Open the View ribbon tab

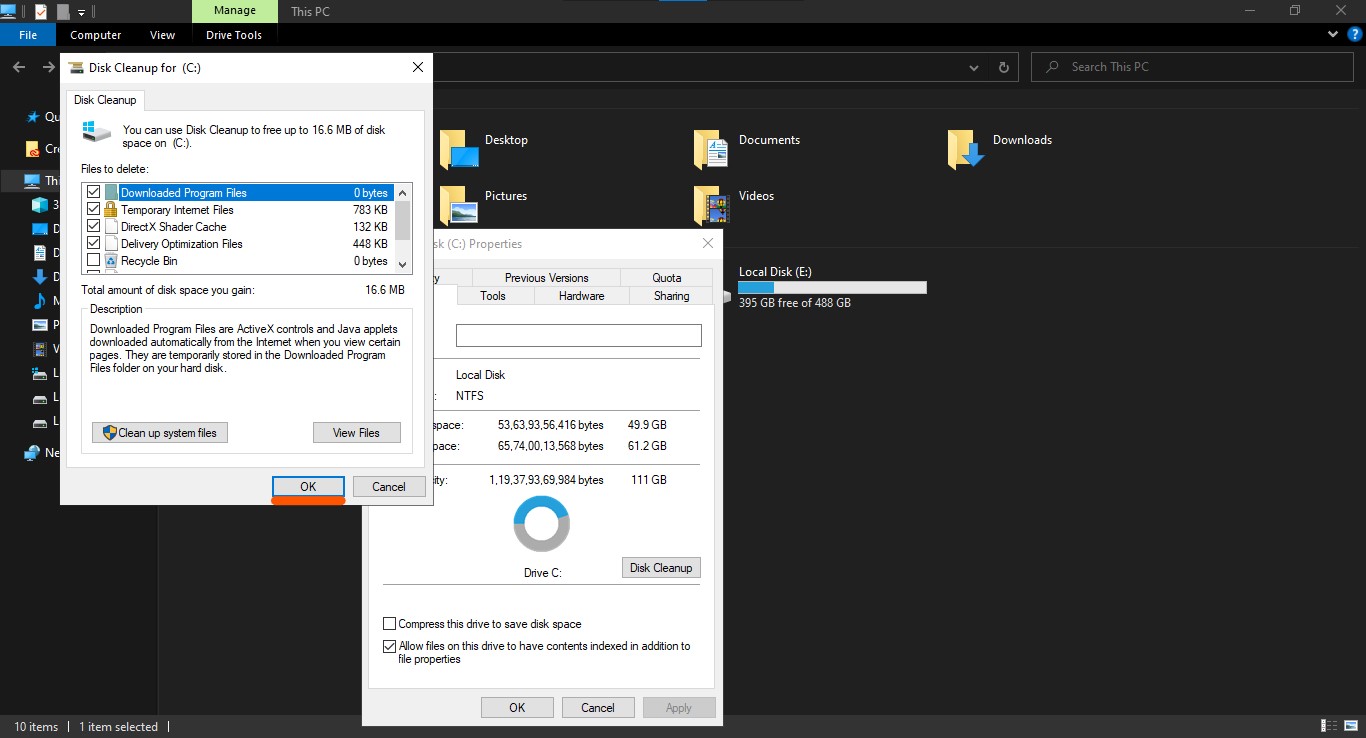click(x=162, y=35)
